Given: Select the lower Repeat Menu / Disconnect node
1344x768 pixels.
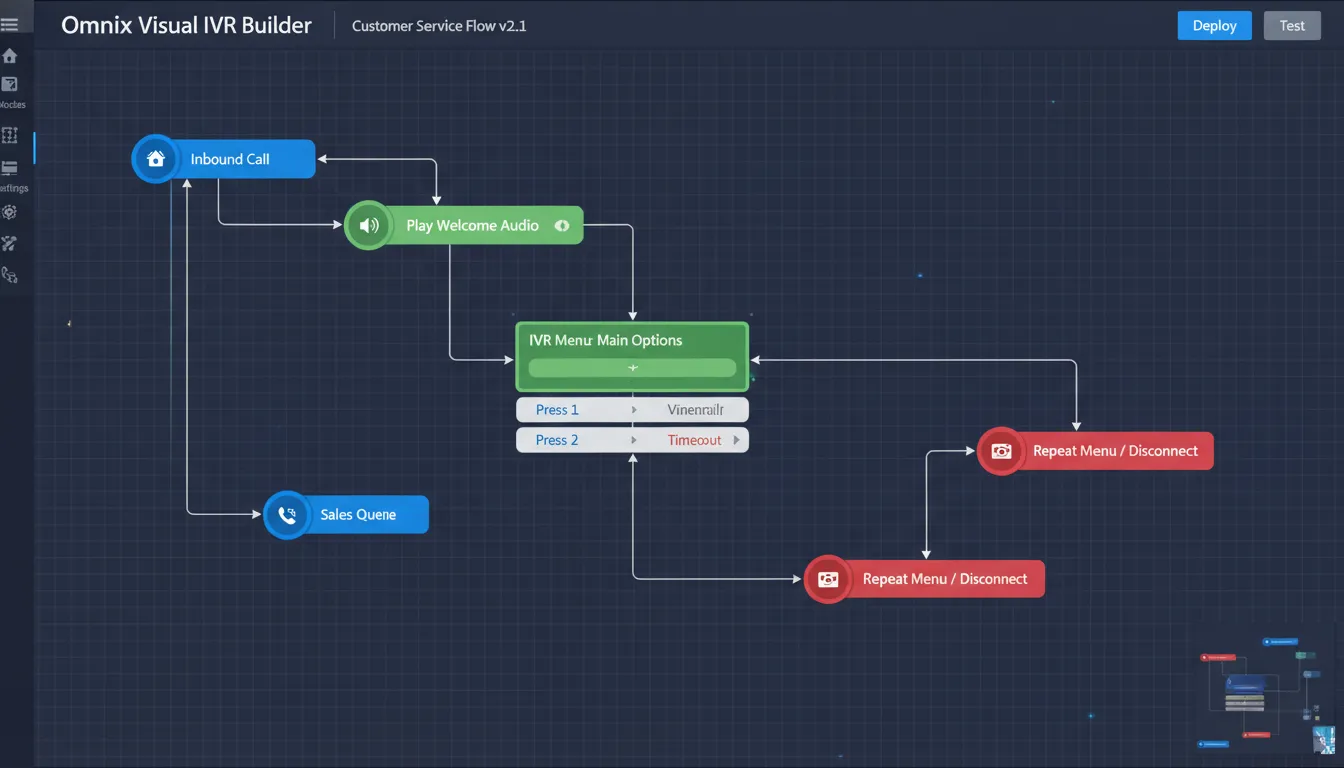Looking at the screenshot, I should 924,579.
